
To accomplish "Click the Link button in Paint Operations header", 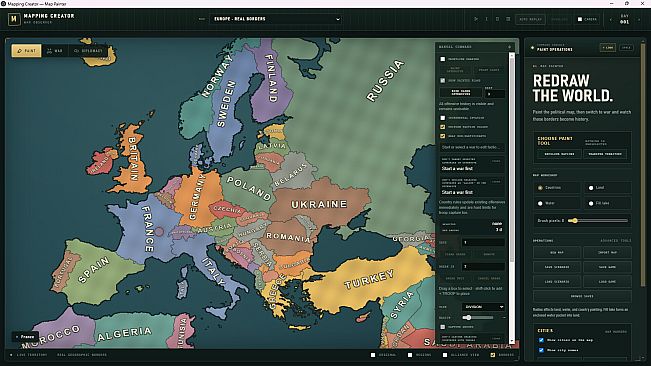I will 608,48.
